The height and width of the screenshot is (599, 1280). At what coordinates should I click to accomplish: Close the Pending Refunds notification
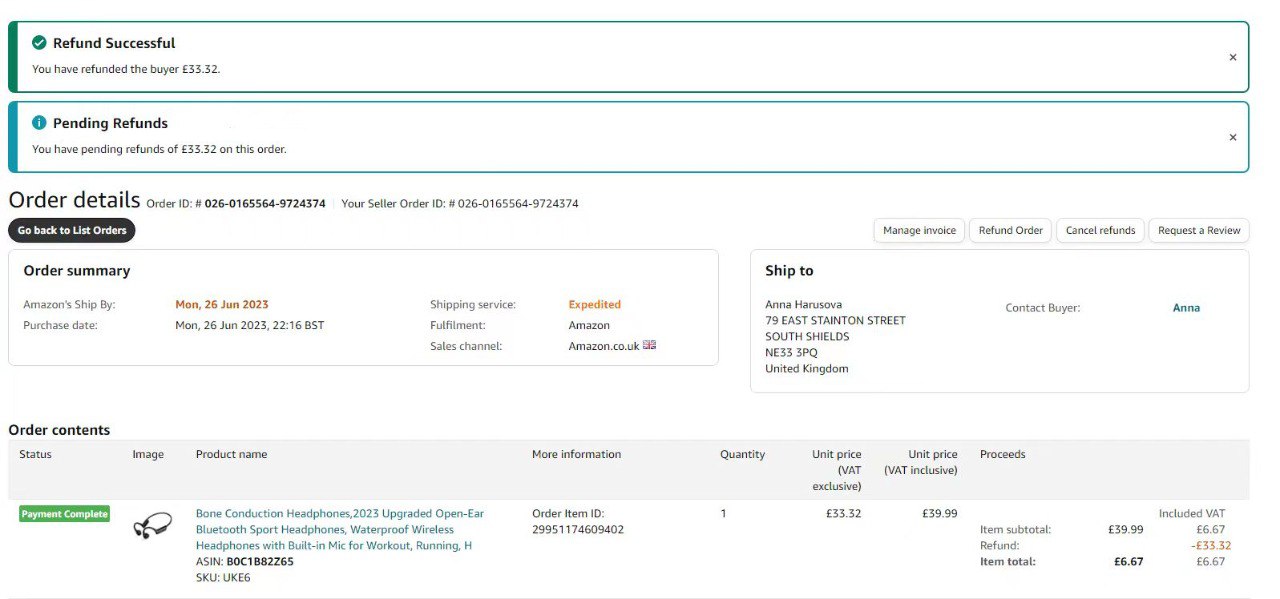1232,138
